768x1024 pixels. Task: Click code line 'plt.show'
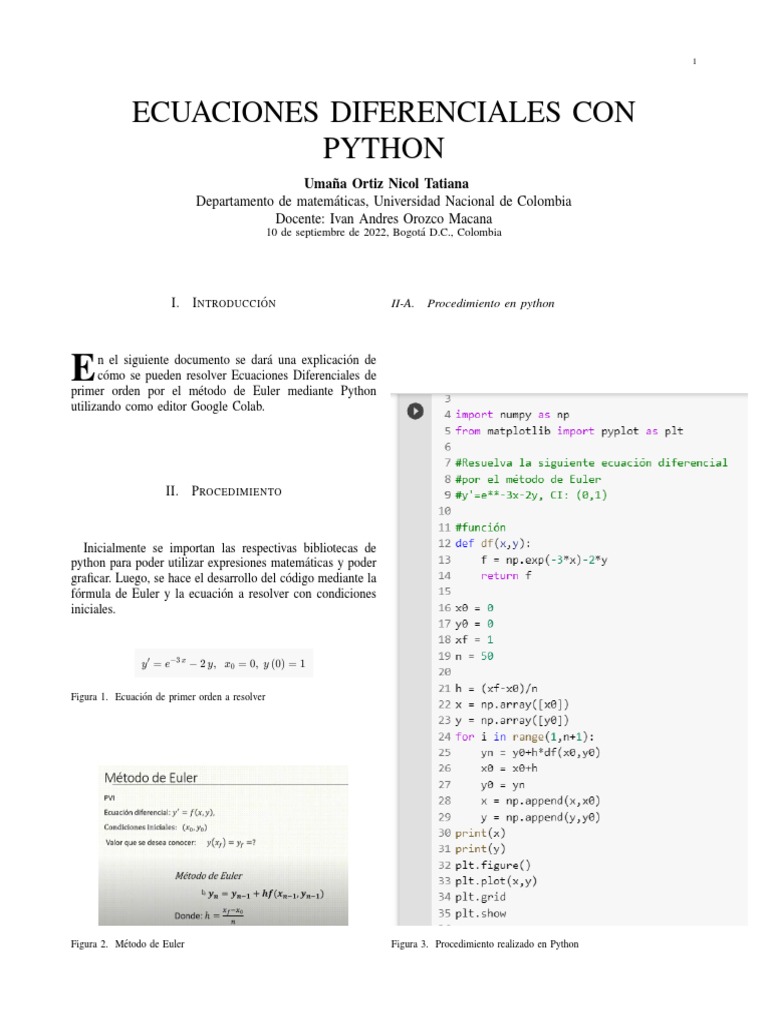pos(481,914)
